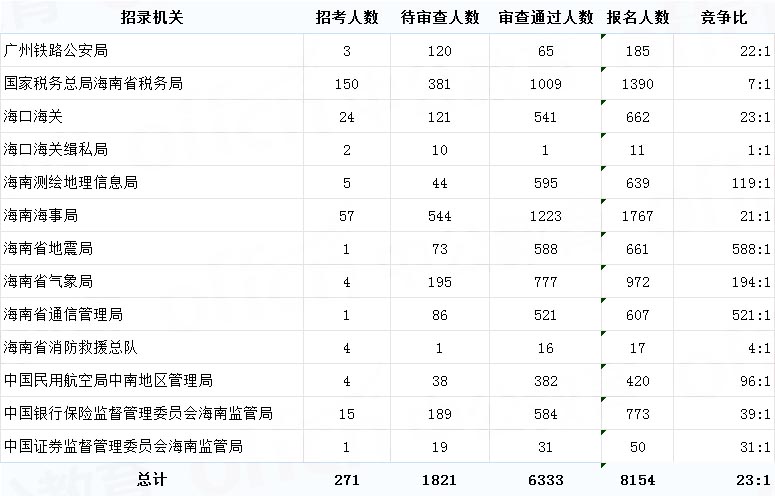This screenshot has width=775, height=496.
Task: Select the 待审查人数 column header
Action: pos(440,17)
